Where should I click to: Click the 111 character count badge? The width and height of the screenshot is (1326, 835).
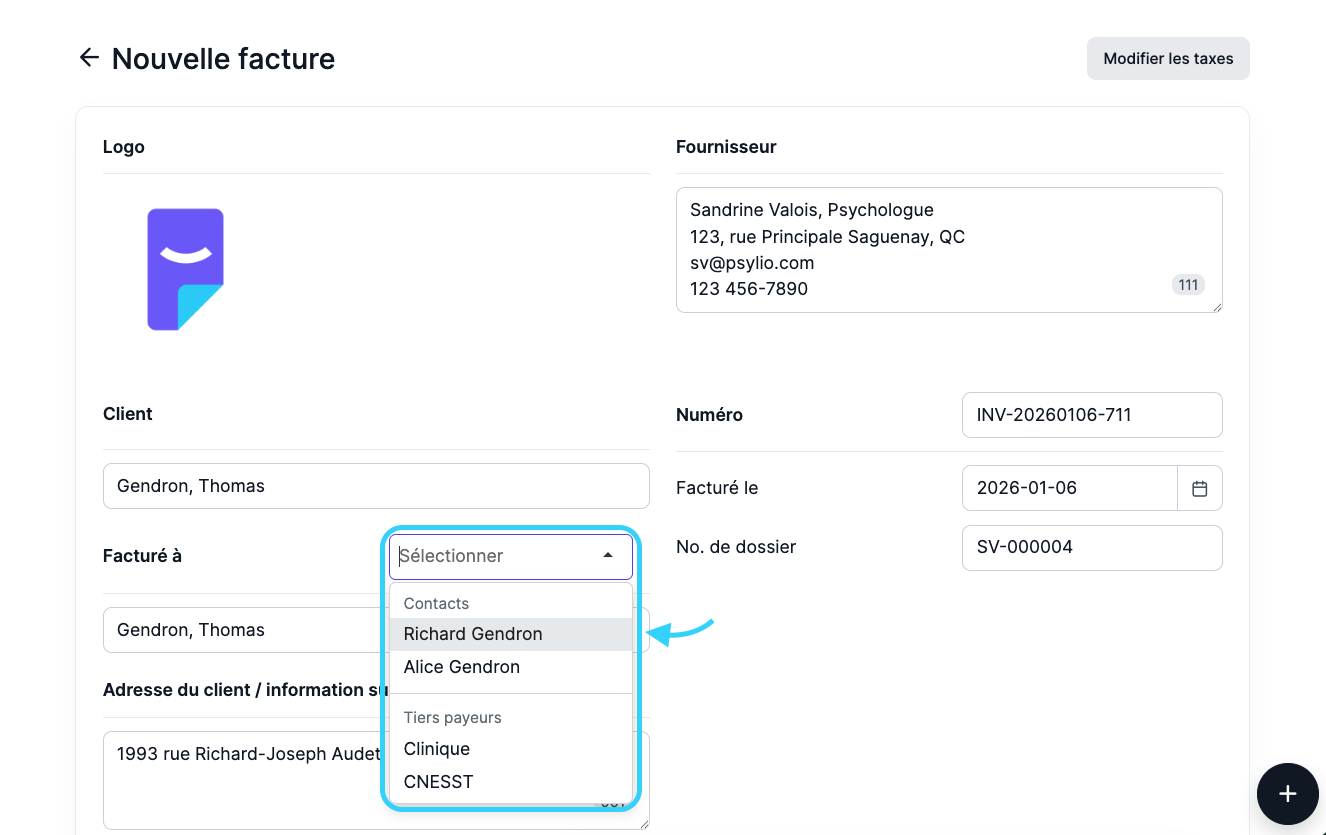[x=1187, y=285]
